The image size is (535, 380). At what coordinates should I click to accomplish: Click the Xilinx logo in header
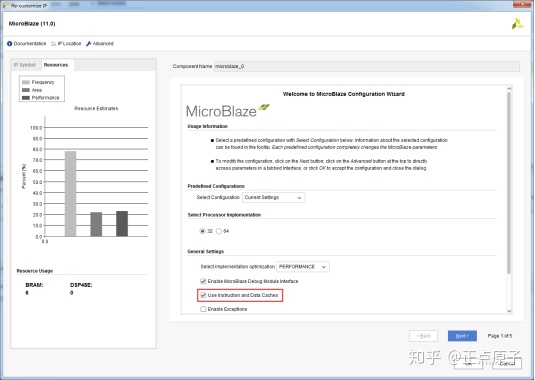pyautogui.click(x=517, y=24)
